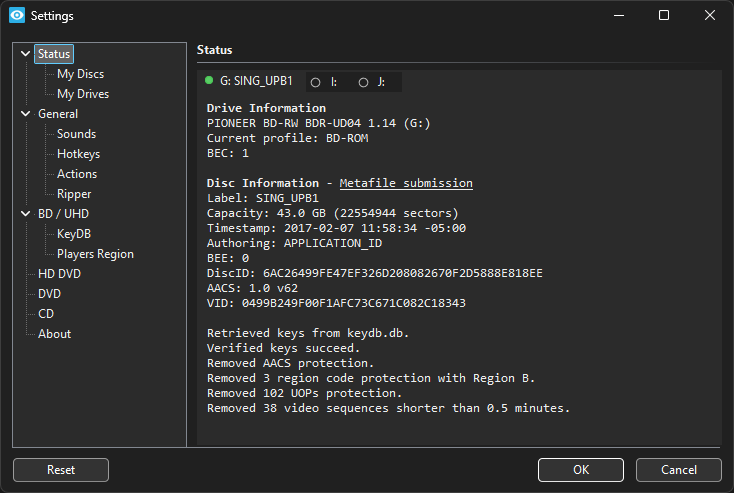The width and height of the screenshot is (734, 493).
Task: Open the HD DVD settings
Action: click(59, 274)
